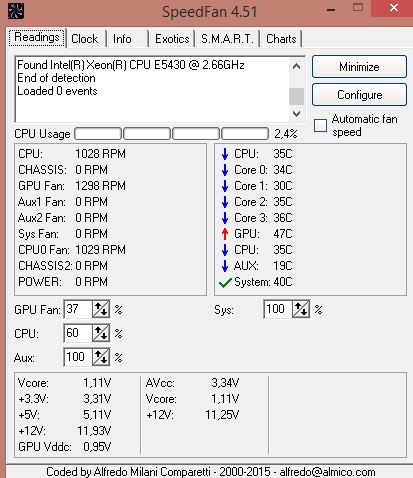Click the log scrollbar thumb
413x478 pixels.
(296, 96)
